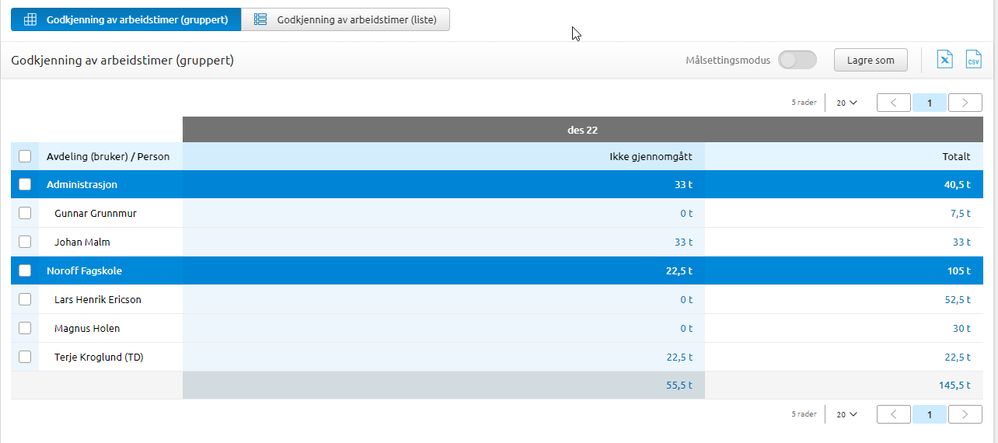The height and width of the screenshot is (443, 998).
Task: Select checkbox for Johan Malm
Action: (25, 242)
